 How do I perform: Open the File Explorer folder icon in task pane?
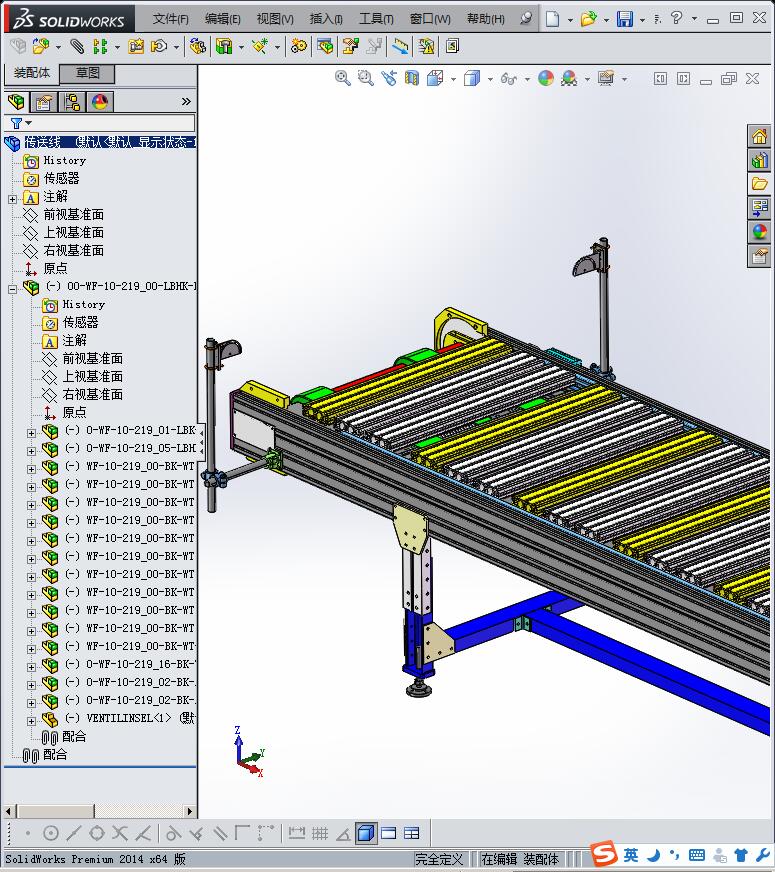coord(759,184)
